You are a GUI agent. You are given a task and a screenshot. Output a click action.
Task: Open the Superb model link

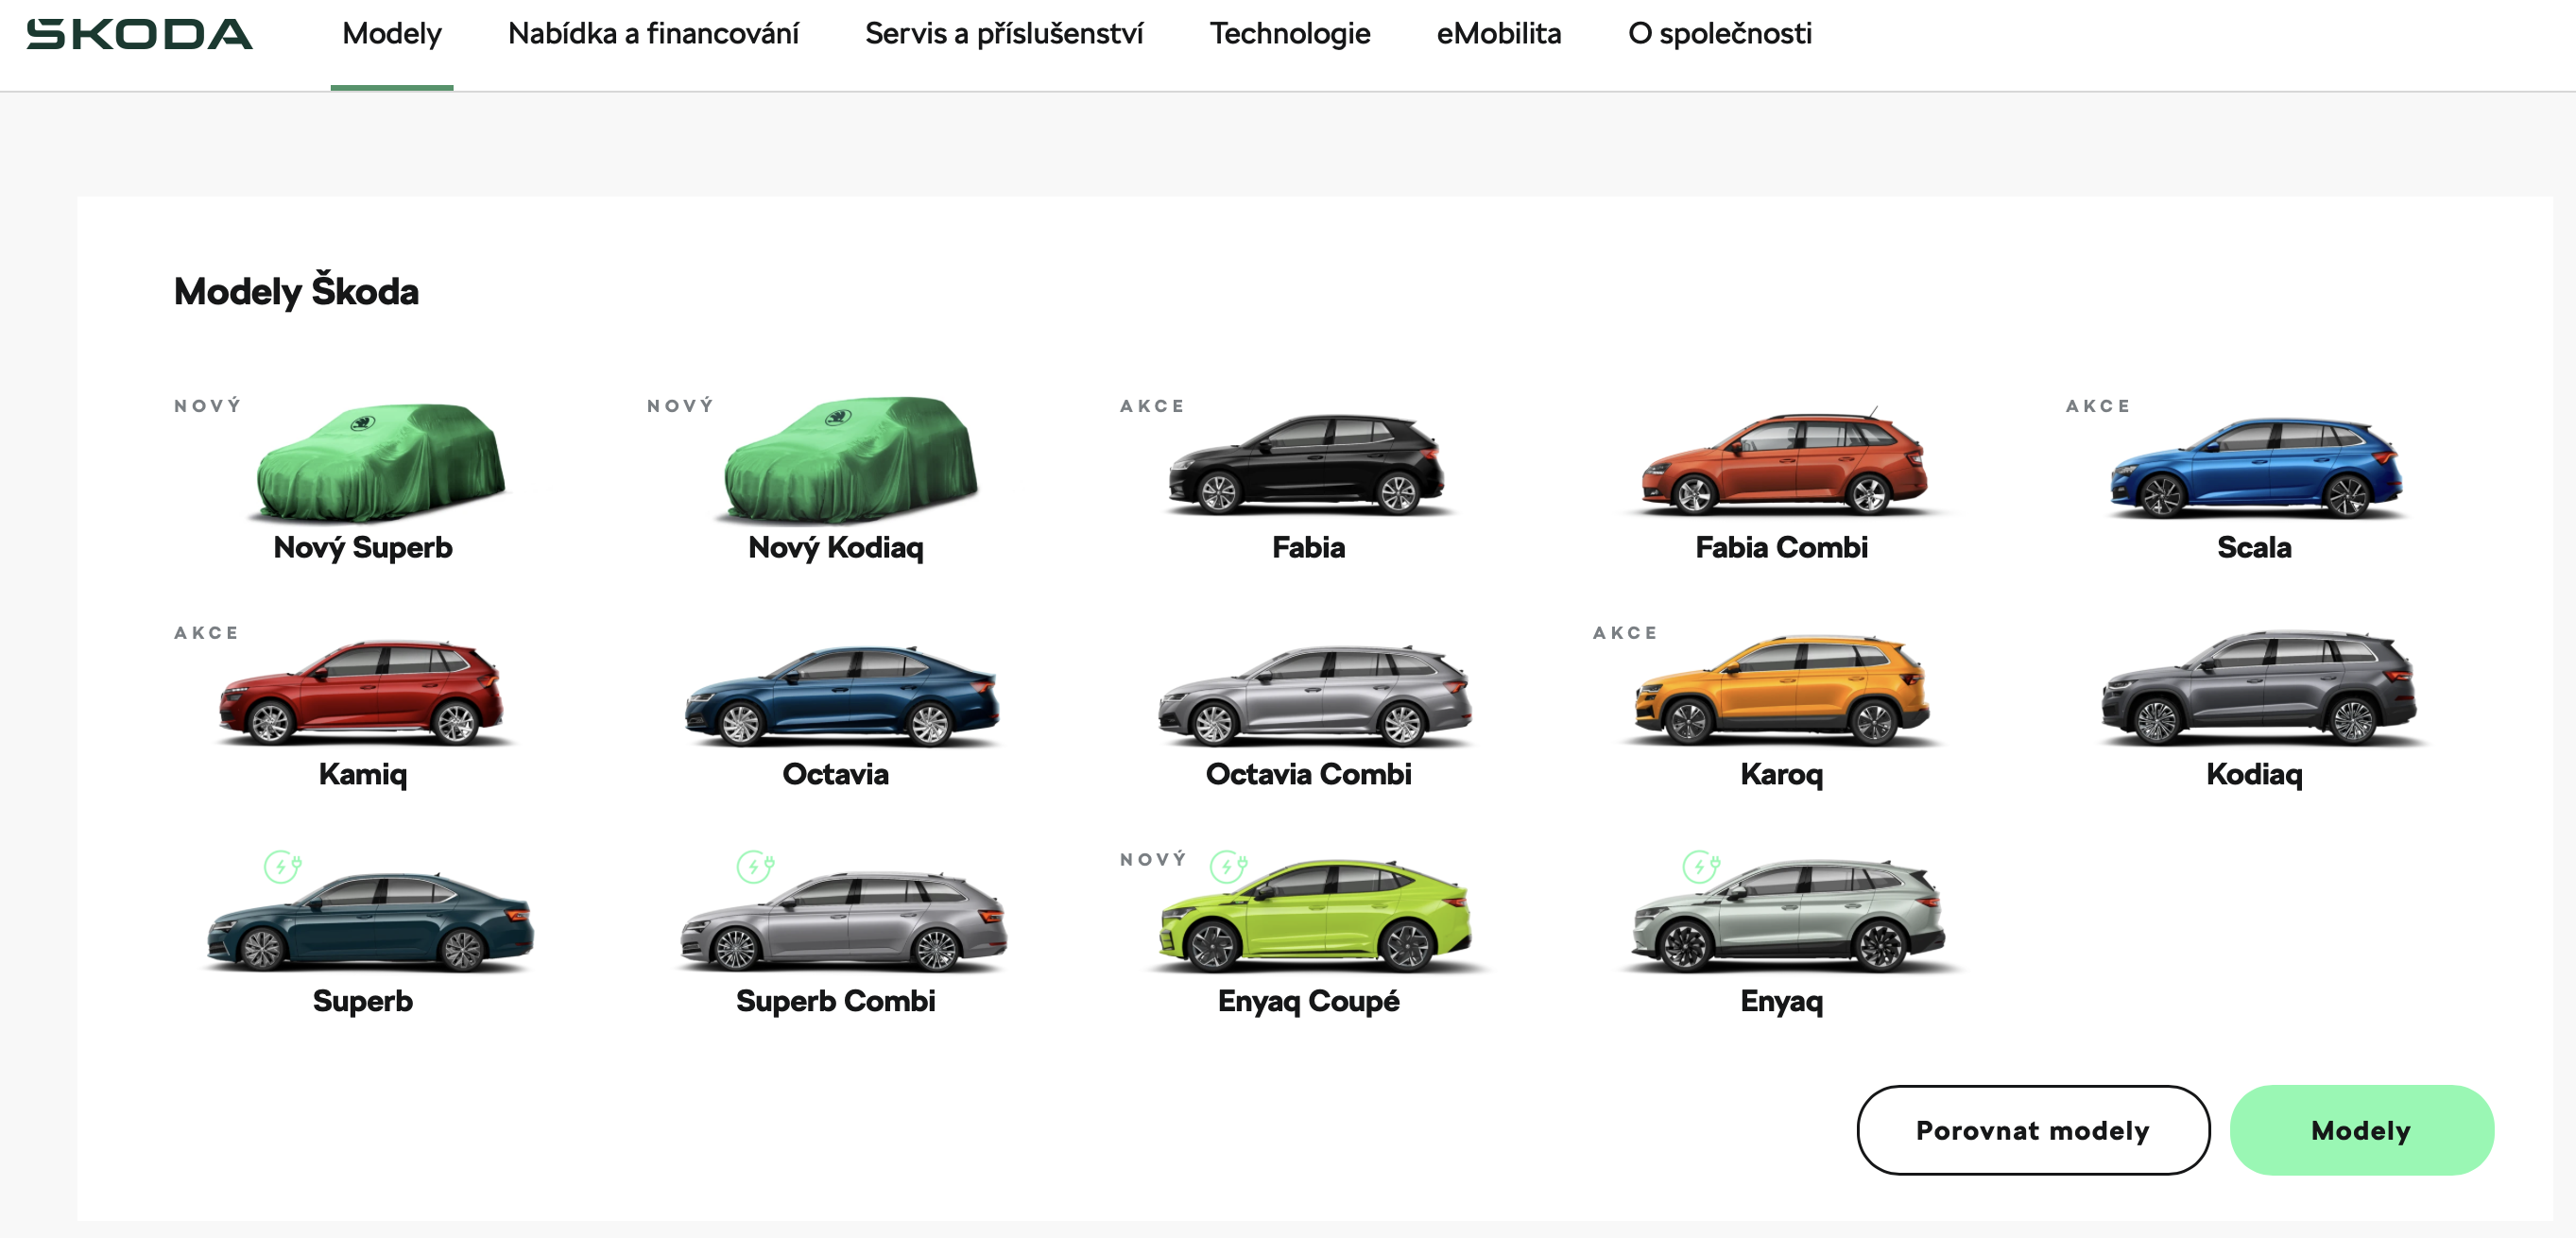363,1001
